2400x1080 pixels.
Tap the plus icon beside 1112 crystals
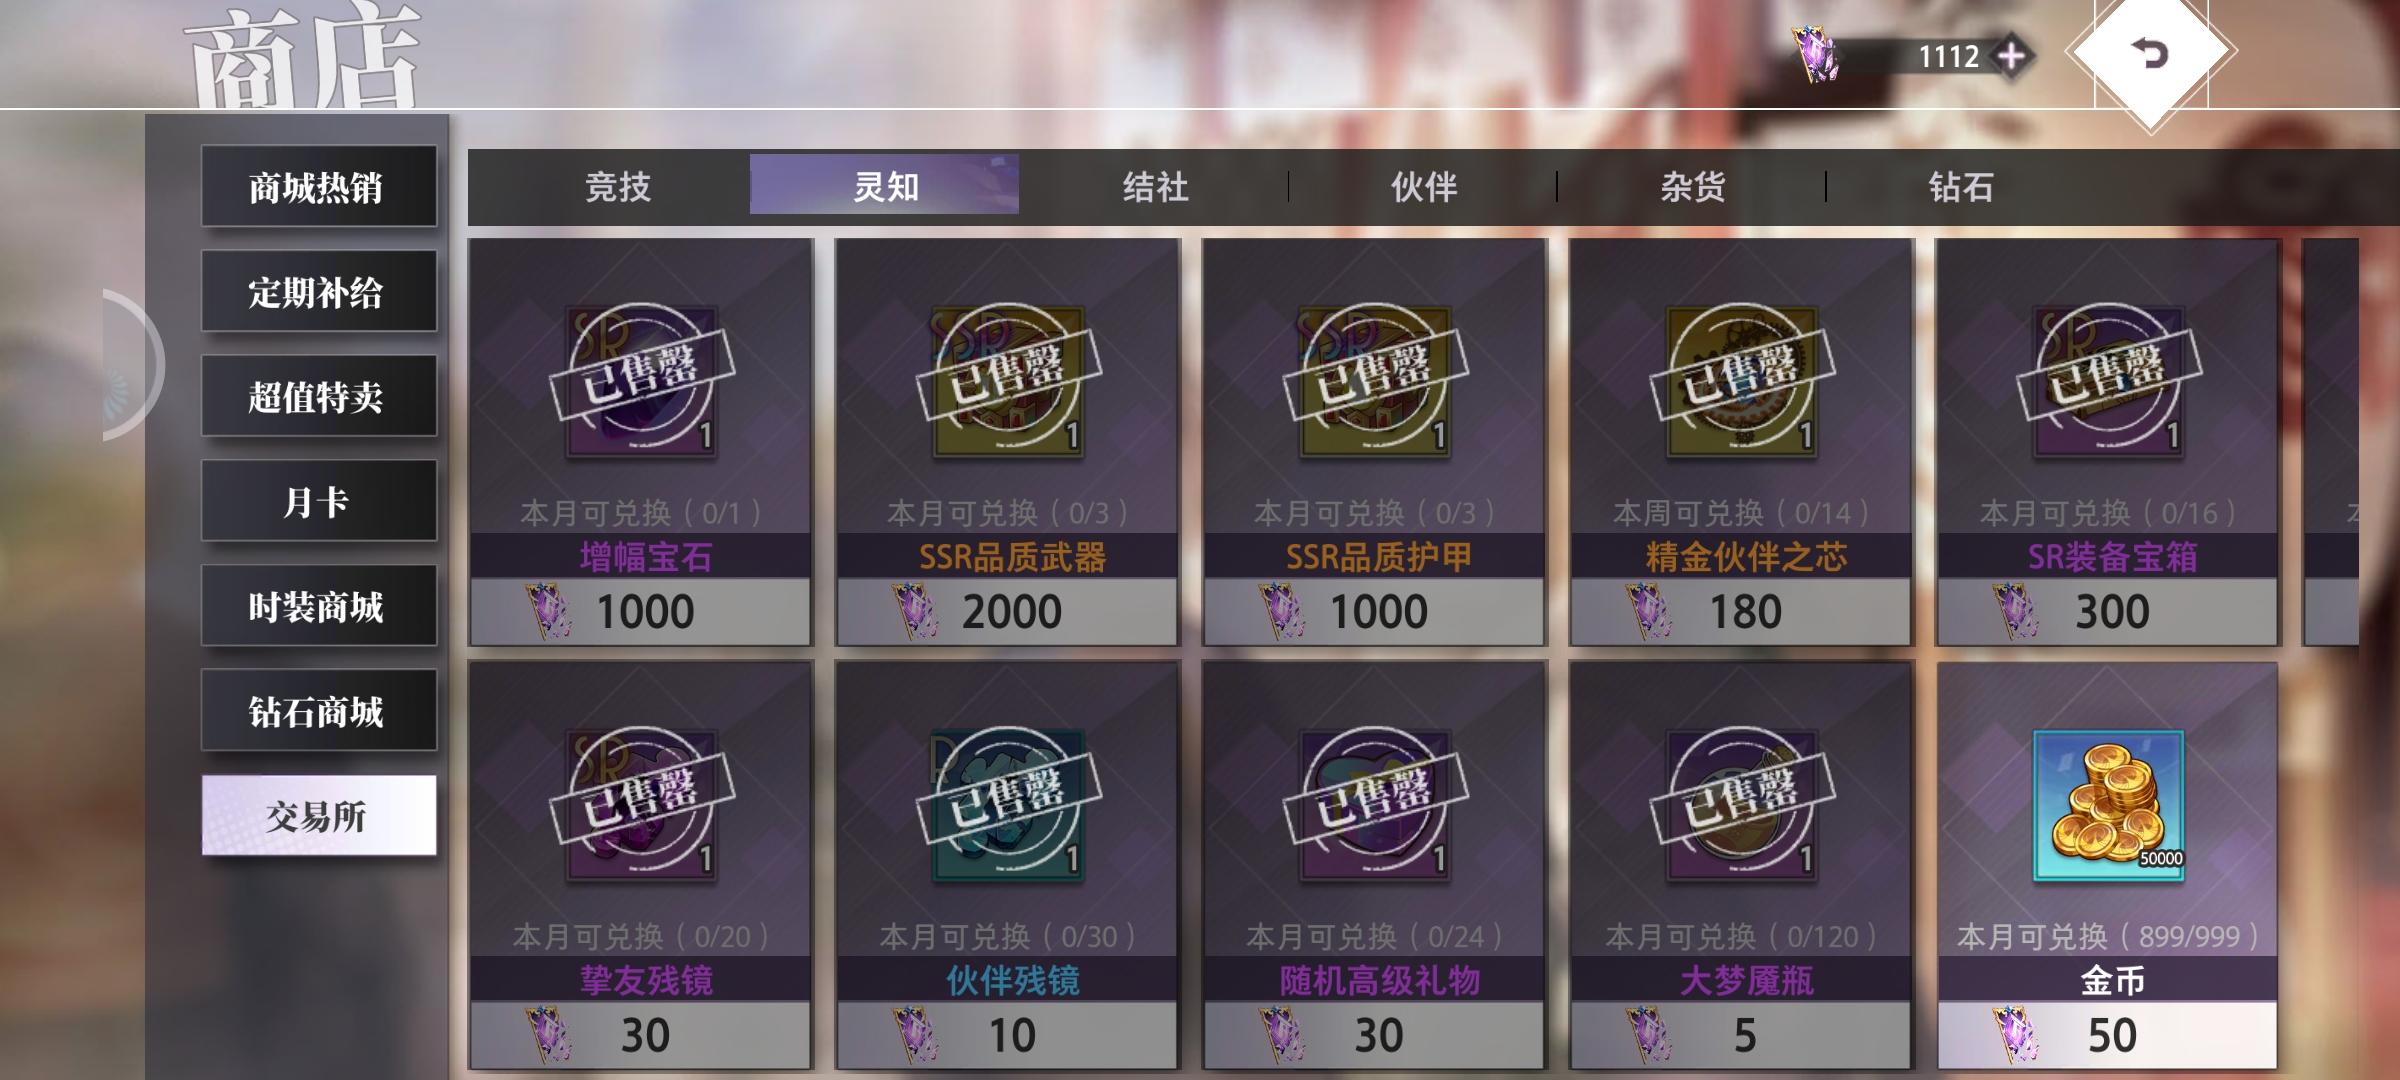click(x=2012, y=56)
